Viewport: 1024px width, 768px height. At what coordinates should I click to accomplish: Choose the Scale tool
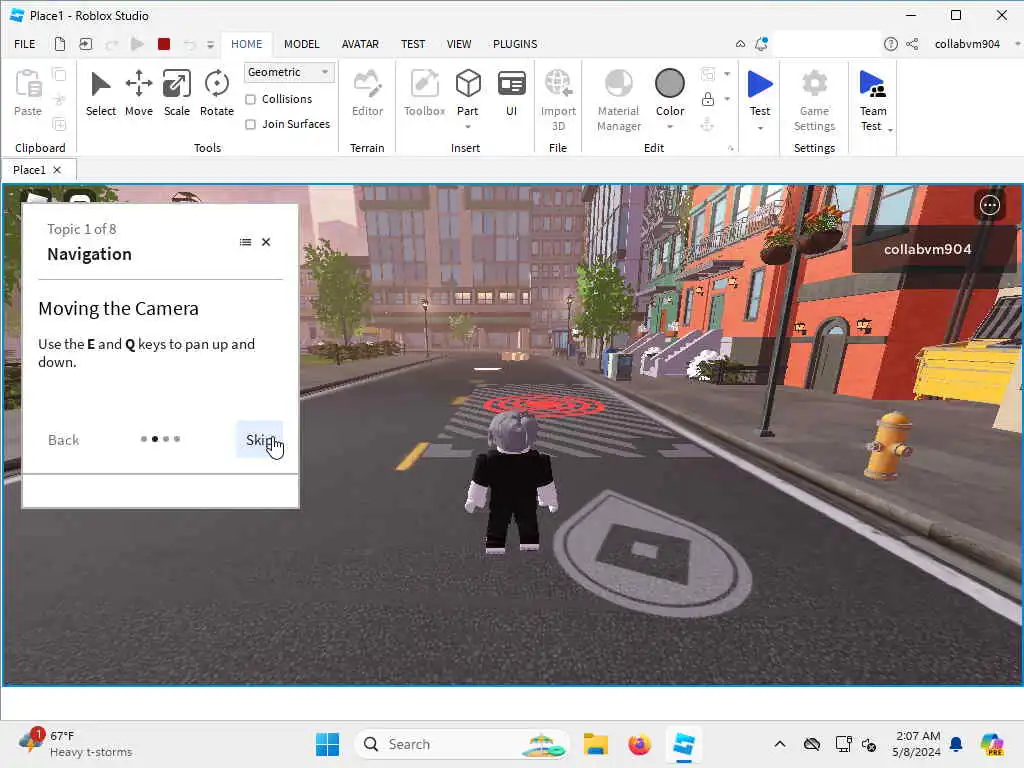[176, 93]
